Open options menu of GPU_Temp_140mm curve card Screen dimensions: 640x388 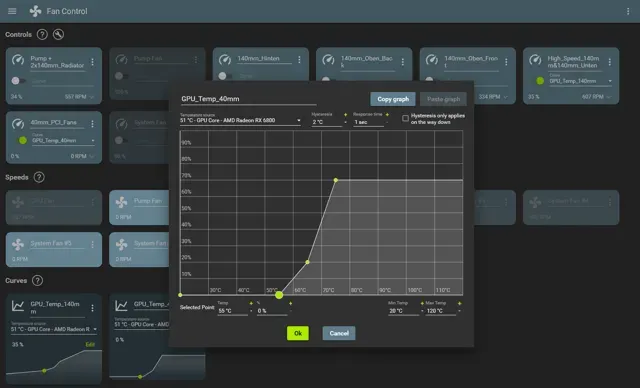pyautogui.click(x=93, y=308)
